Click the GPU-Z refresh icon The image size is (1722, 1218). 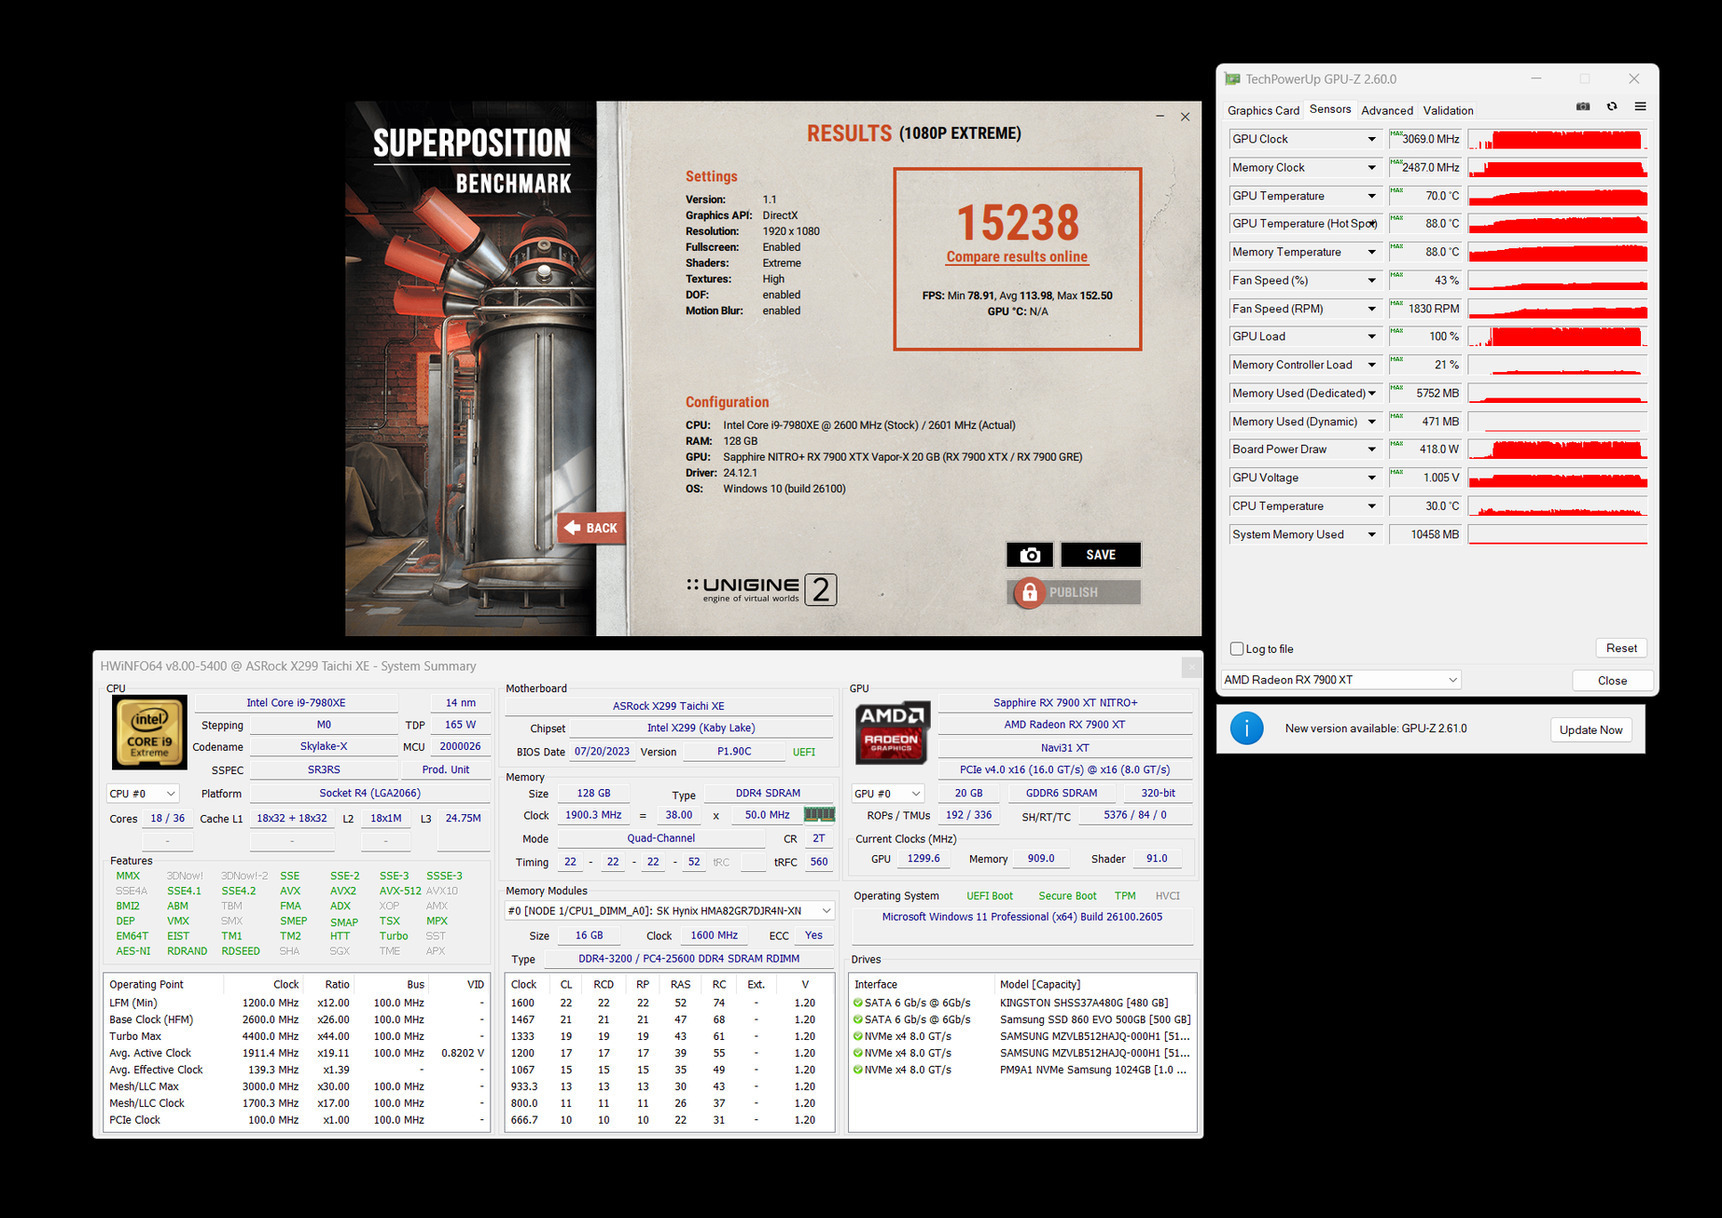pos(1612,107)
